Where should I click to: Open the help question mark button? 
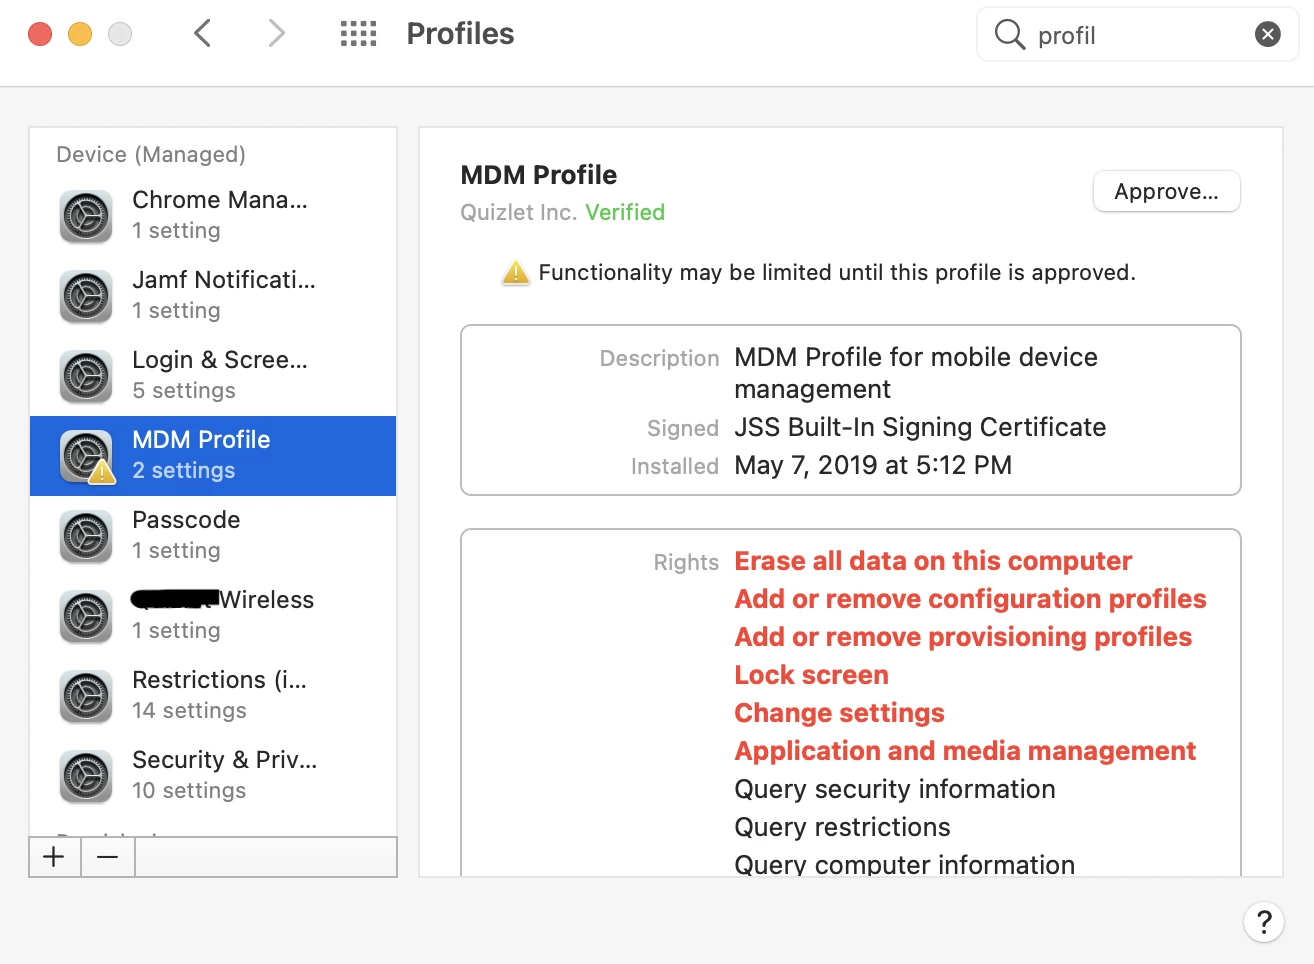pos(1264,921)
